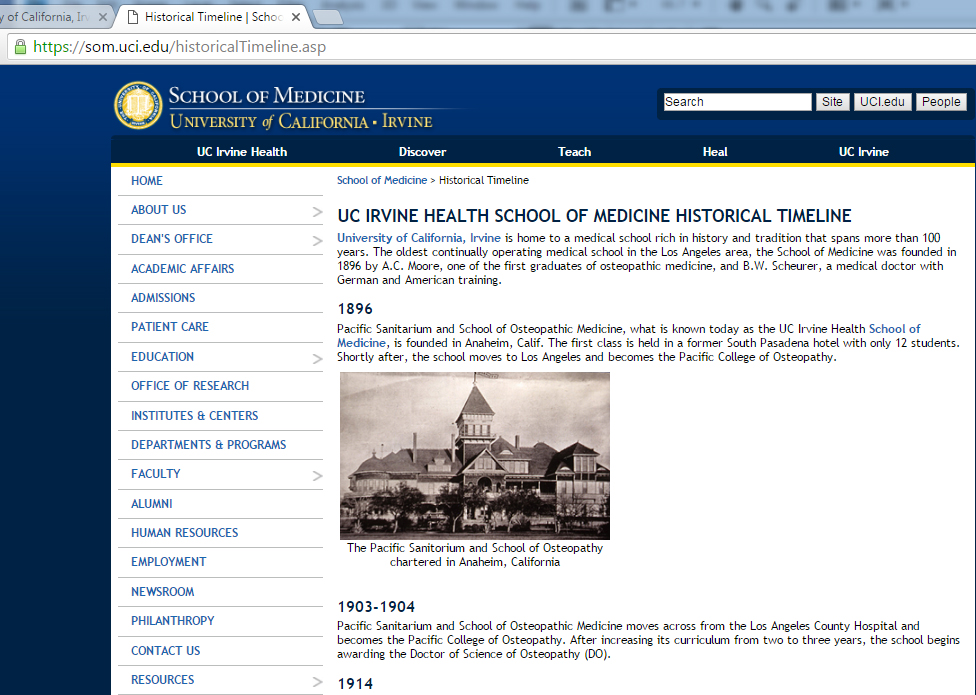Click into the Search text field
The image size is (976, 695).
tap(737, 102)
